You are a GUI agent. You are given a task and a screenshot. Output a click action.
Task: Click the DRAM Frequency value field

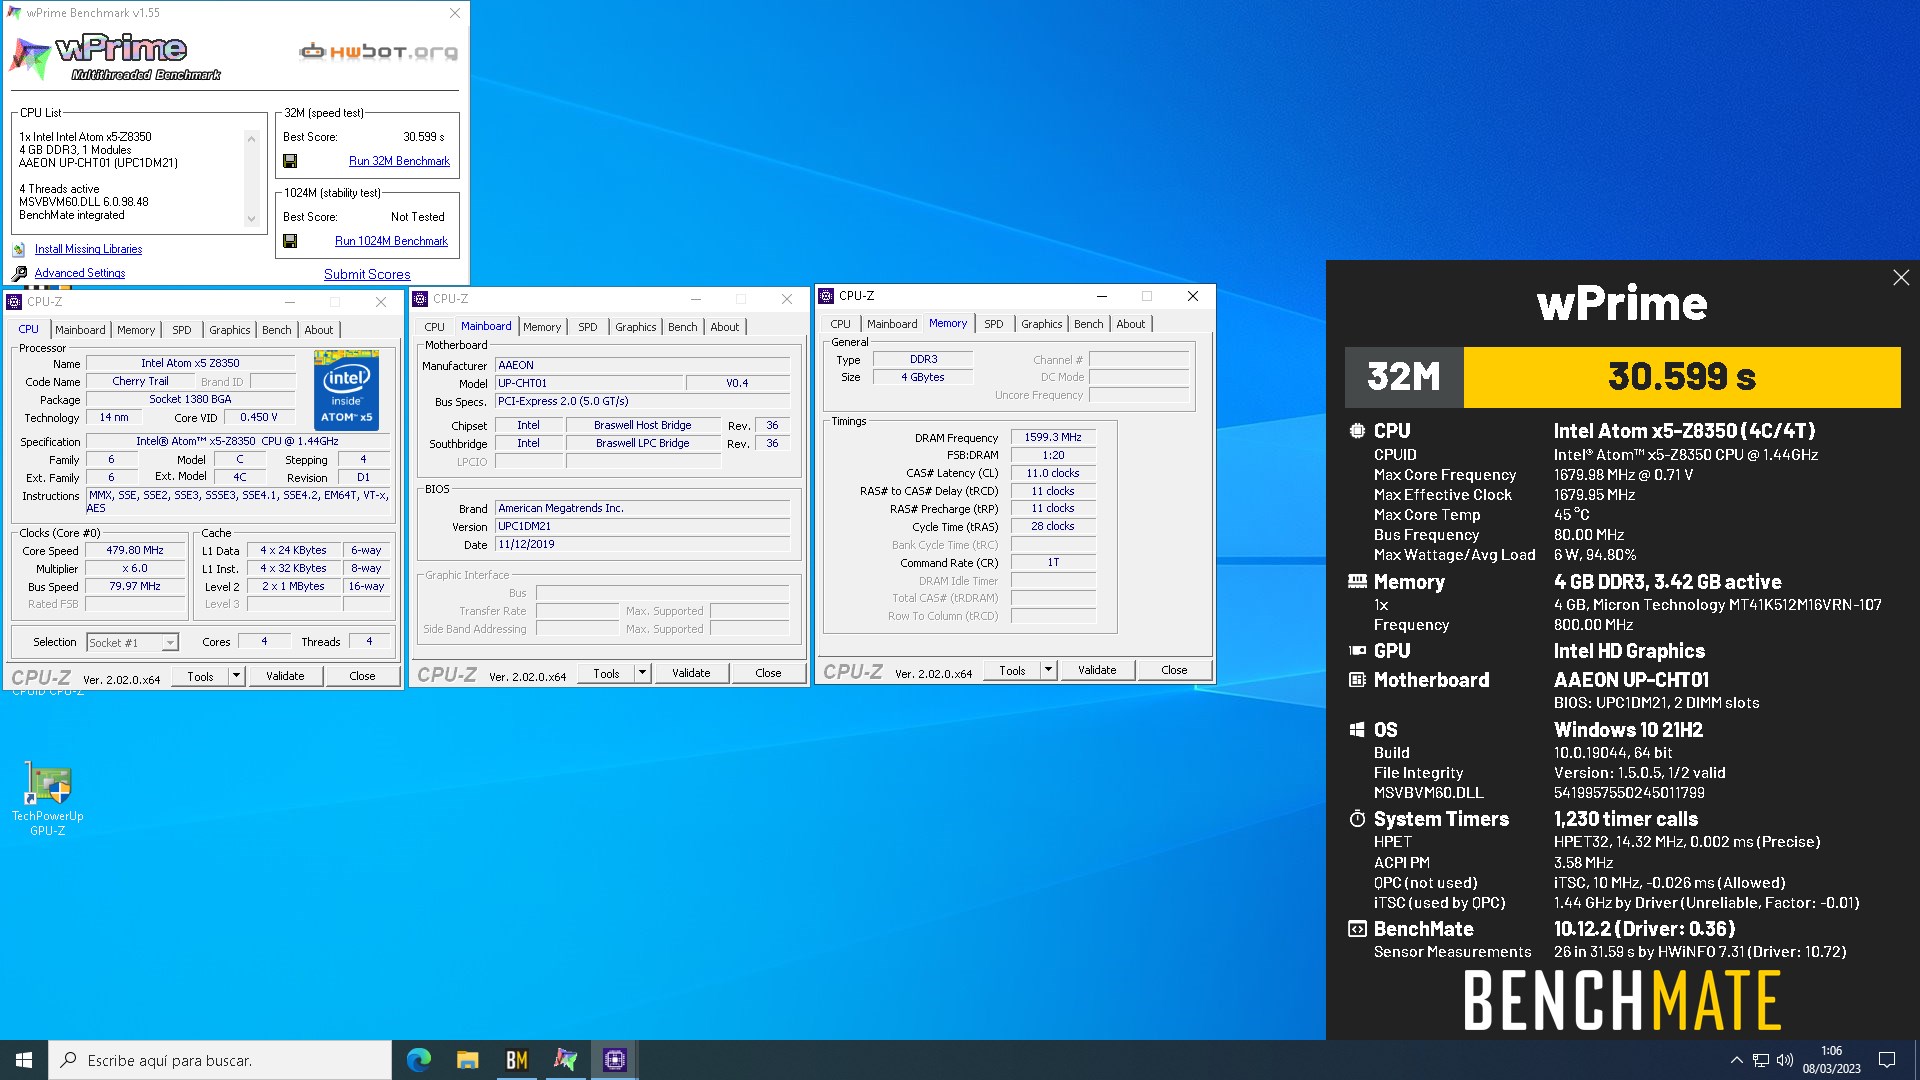[x=1053, y=437]
